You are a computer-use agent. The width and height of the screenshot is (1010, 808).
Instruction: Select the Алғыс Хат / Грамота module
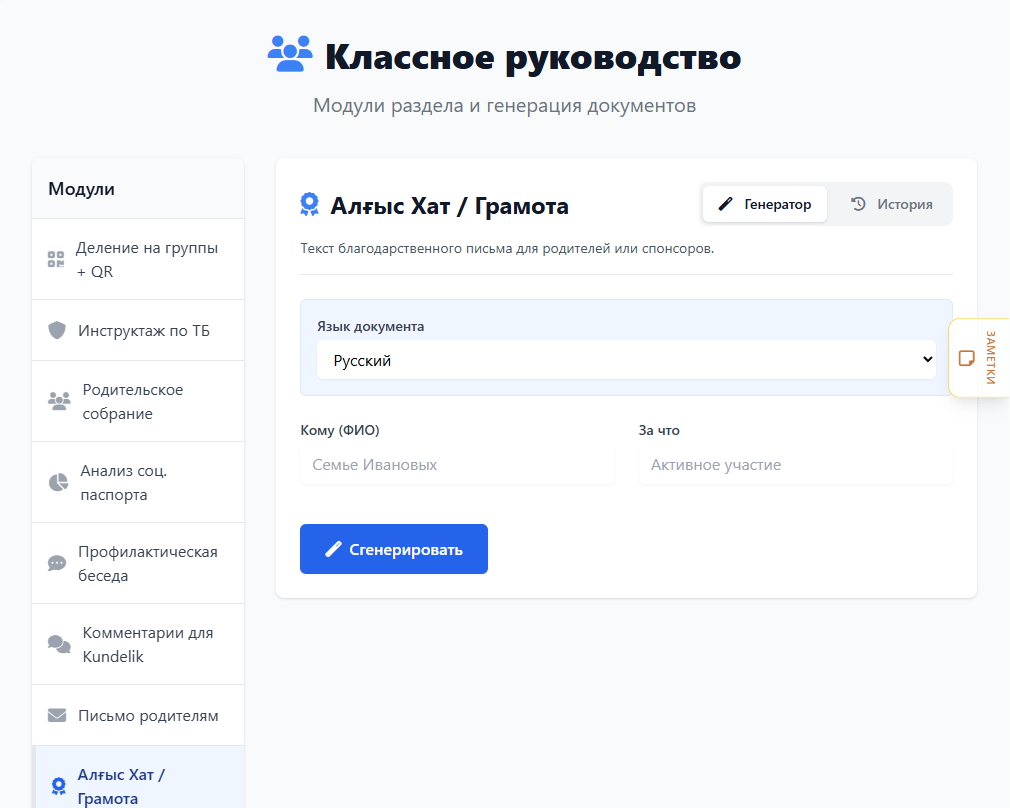coord(138,778)
